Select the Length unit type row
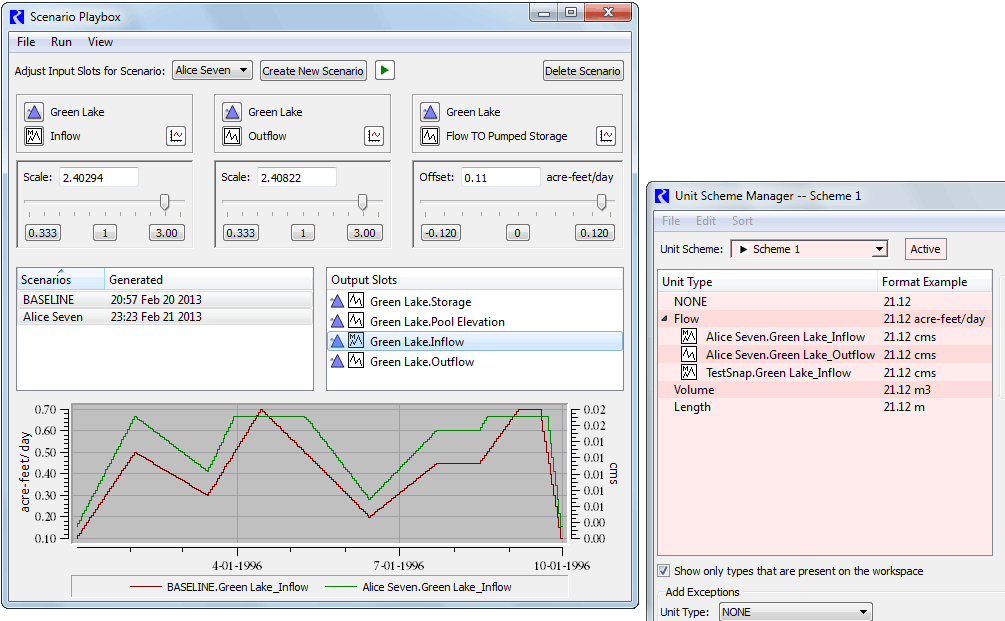 tap(825, 407)
